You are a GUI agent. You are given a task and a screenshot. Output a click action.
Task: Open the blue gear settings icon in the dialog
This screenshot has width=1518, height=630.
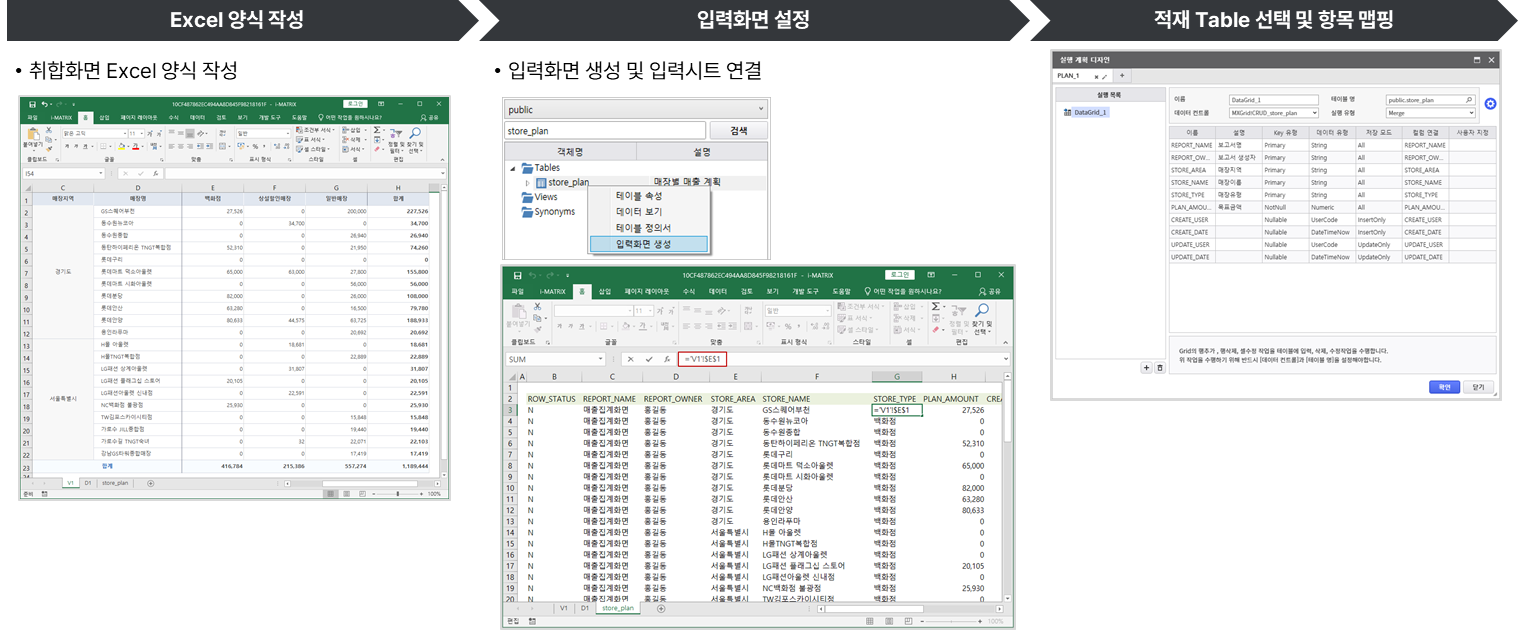(1490, 104)
